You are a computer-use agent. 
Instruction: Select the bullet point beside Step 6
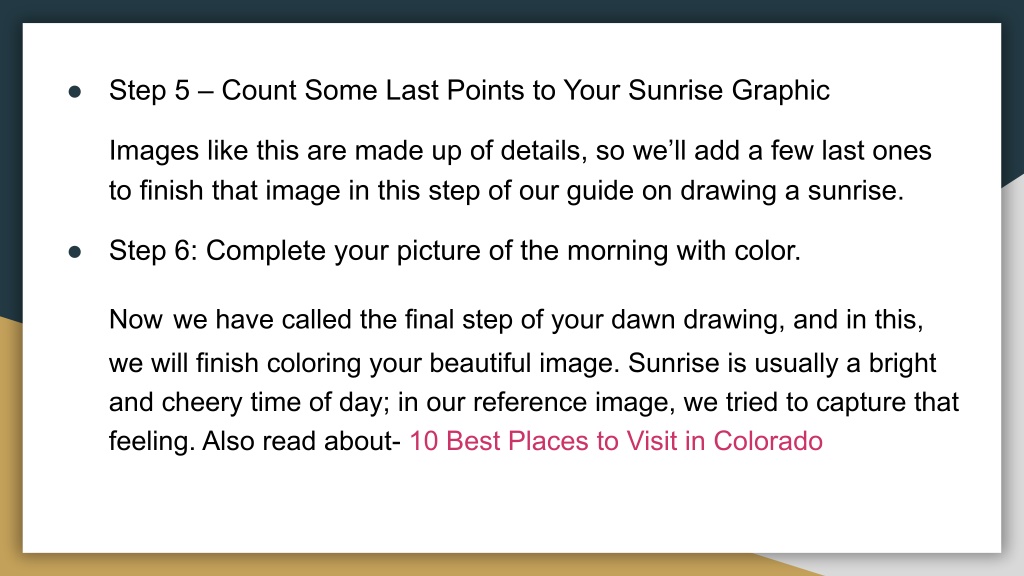pos(74,251)
